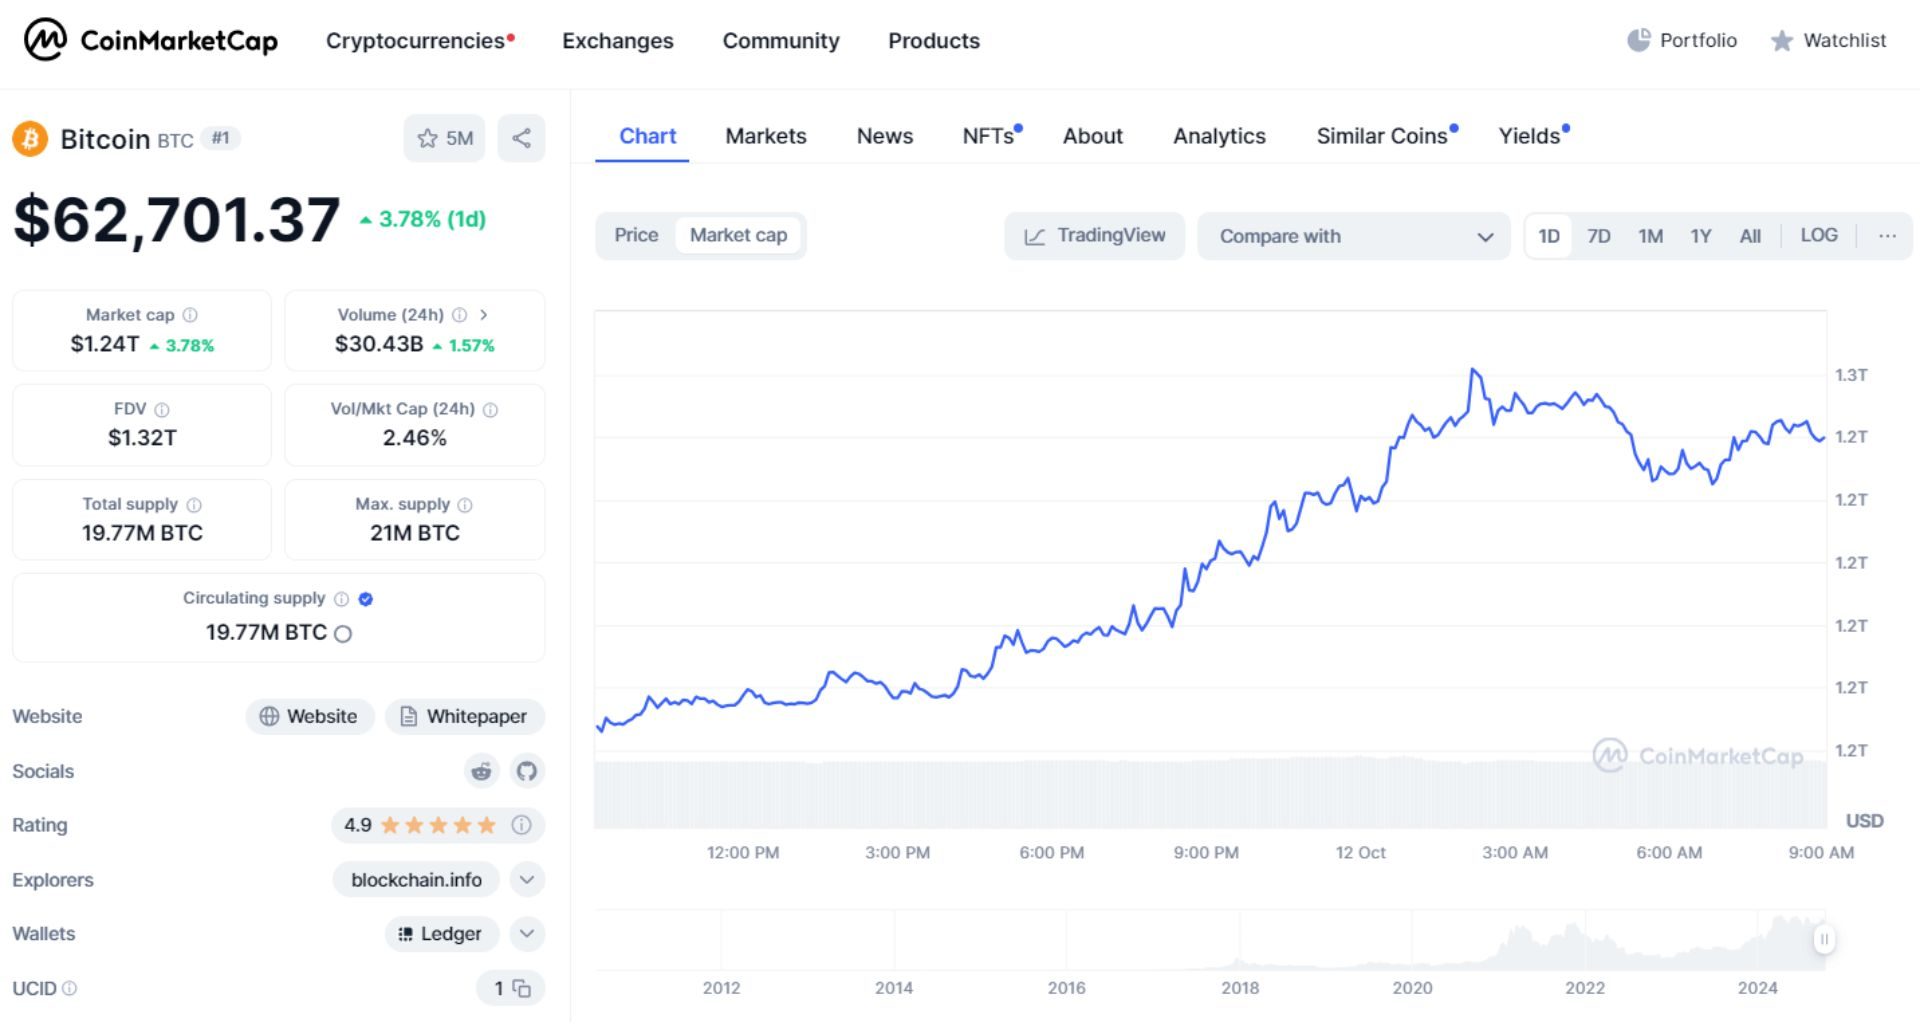
Task: Open Bitcoin's GitHub repository
Action: (526, 771)
